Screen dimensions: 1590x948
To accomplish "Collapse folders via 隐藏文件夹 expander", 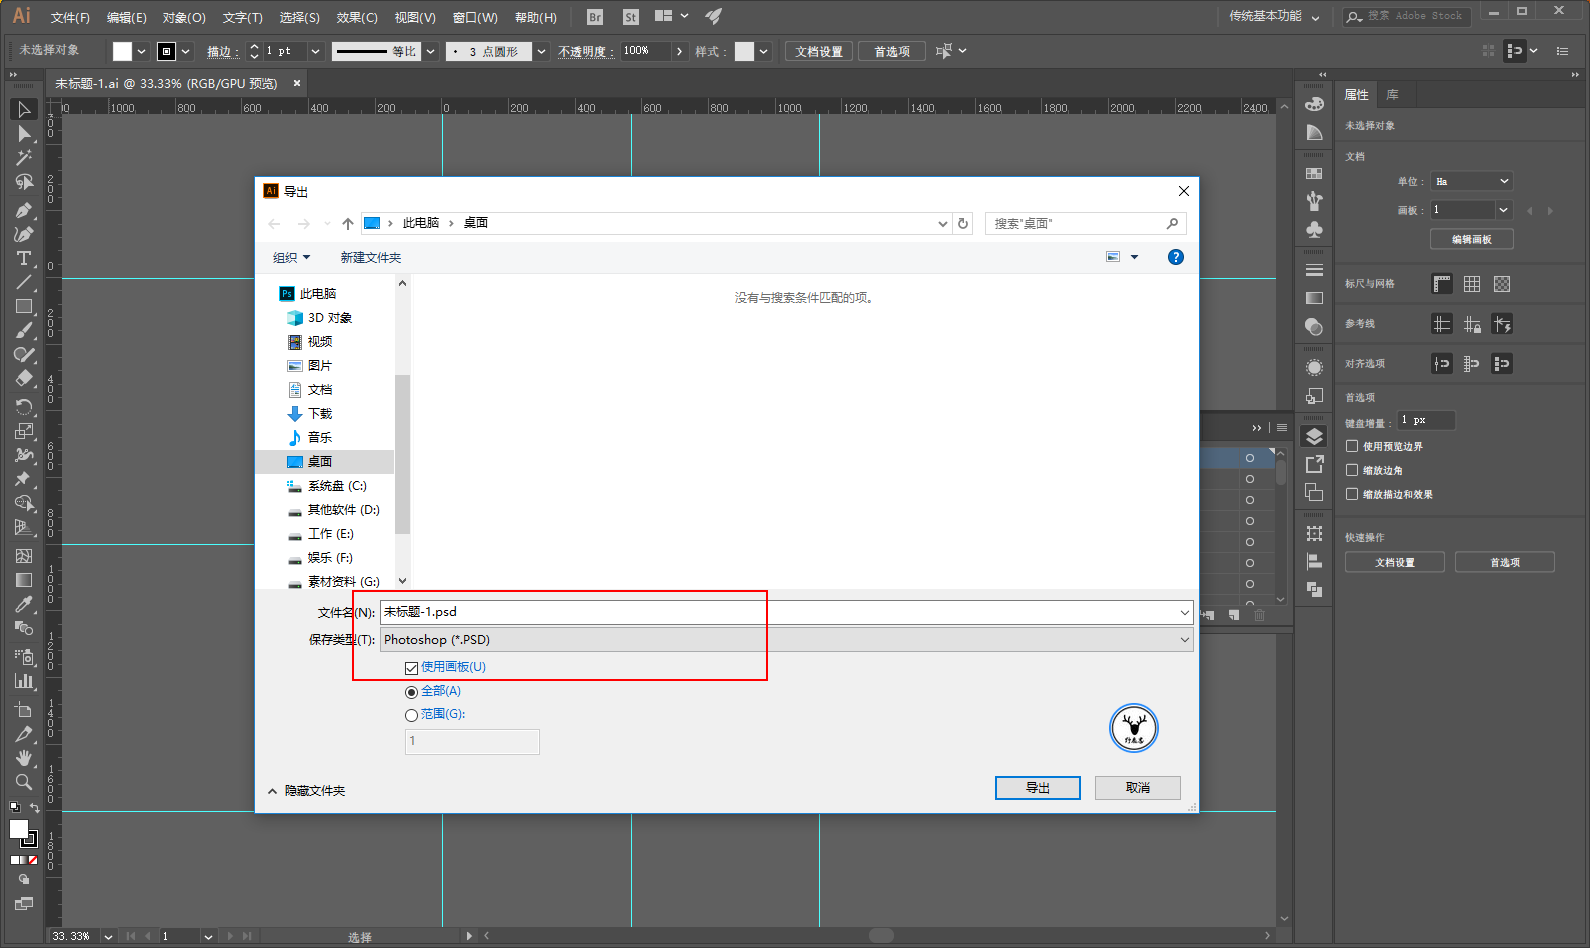I will tap(307, 791).
